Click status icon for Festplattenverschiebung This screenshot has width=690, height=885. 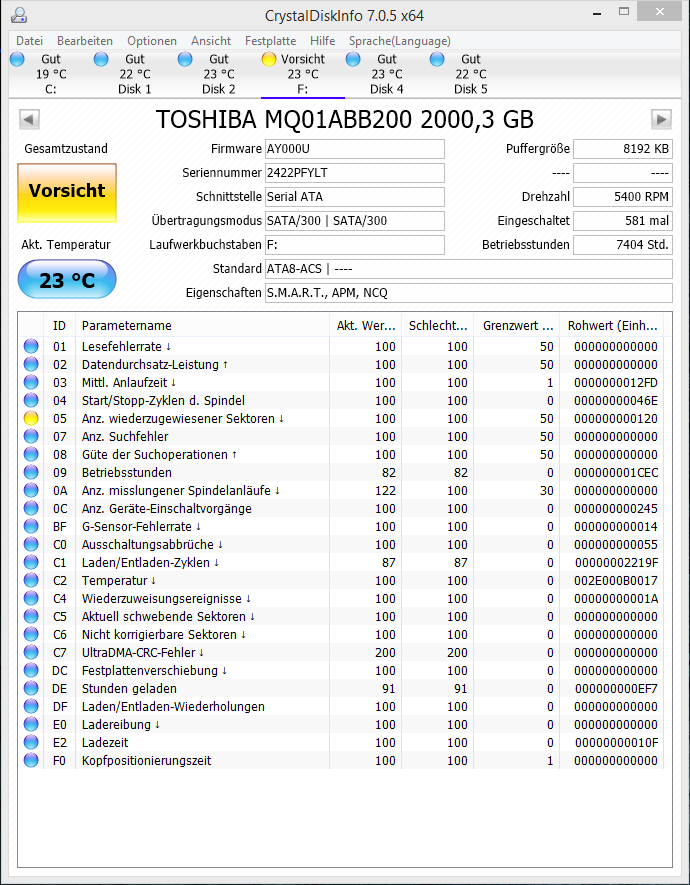pos(31,671)
